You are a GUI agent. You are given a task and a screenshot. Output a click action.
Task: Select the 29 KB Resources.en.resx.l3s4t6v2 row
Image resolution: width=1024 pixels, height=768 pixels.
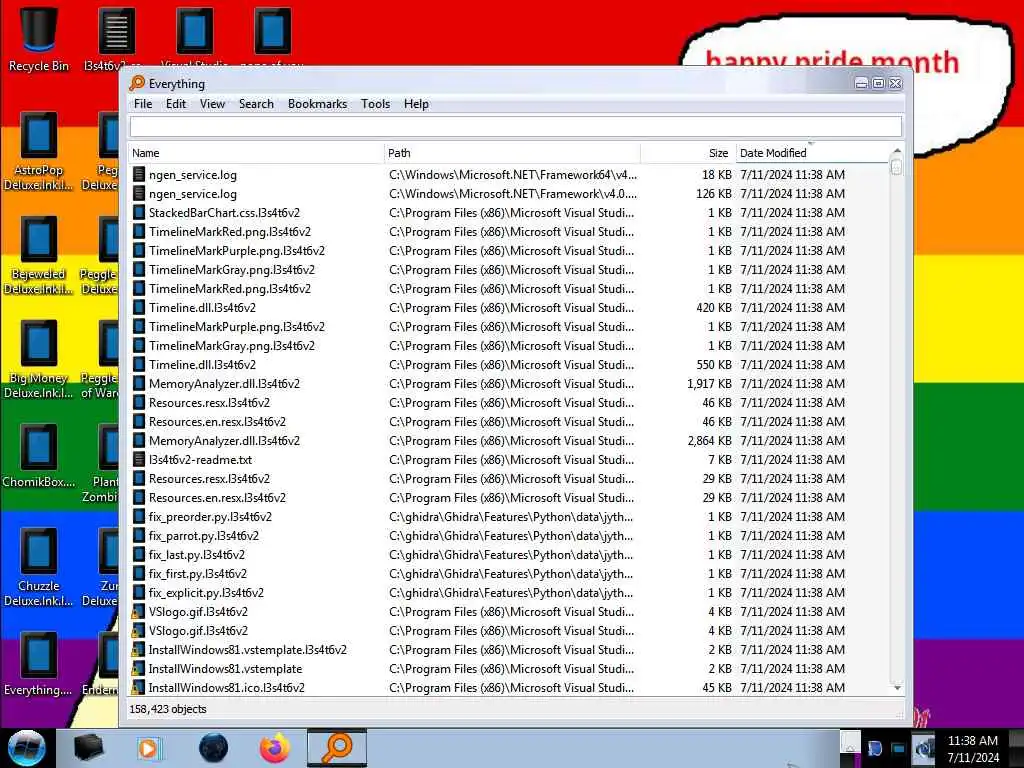[x=509, y=498]
